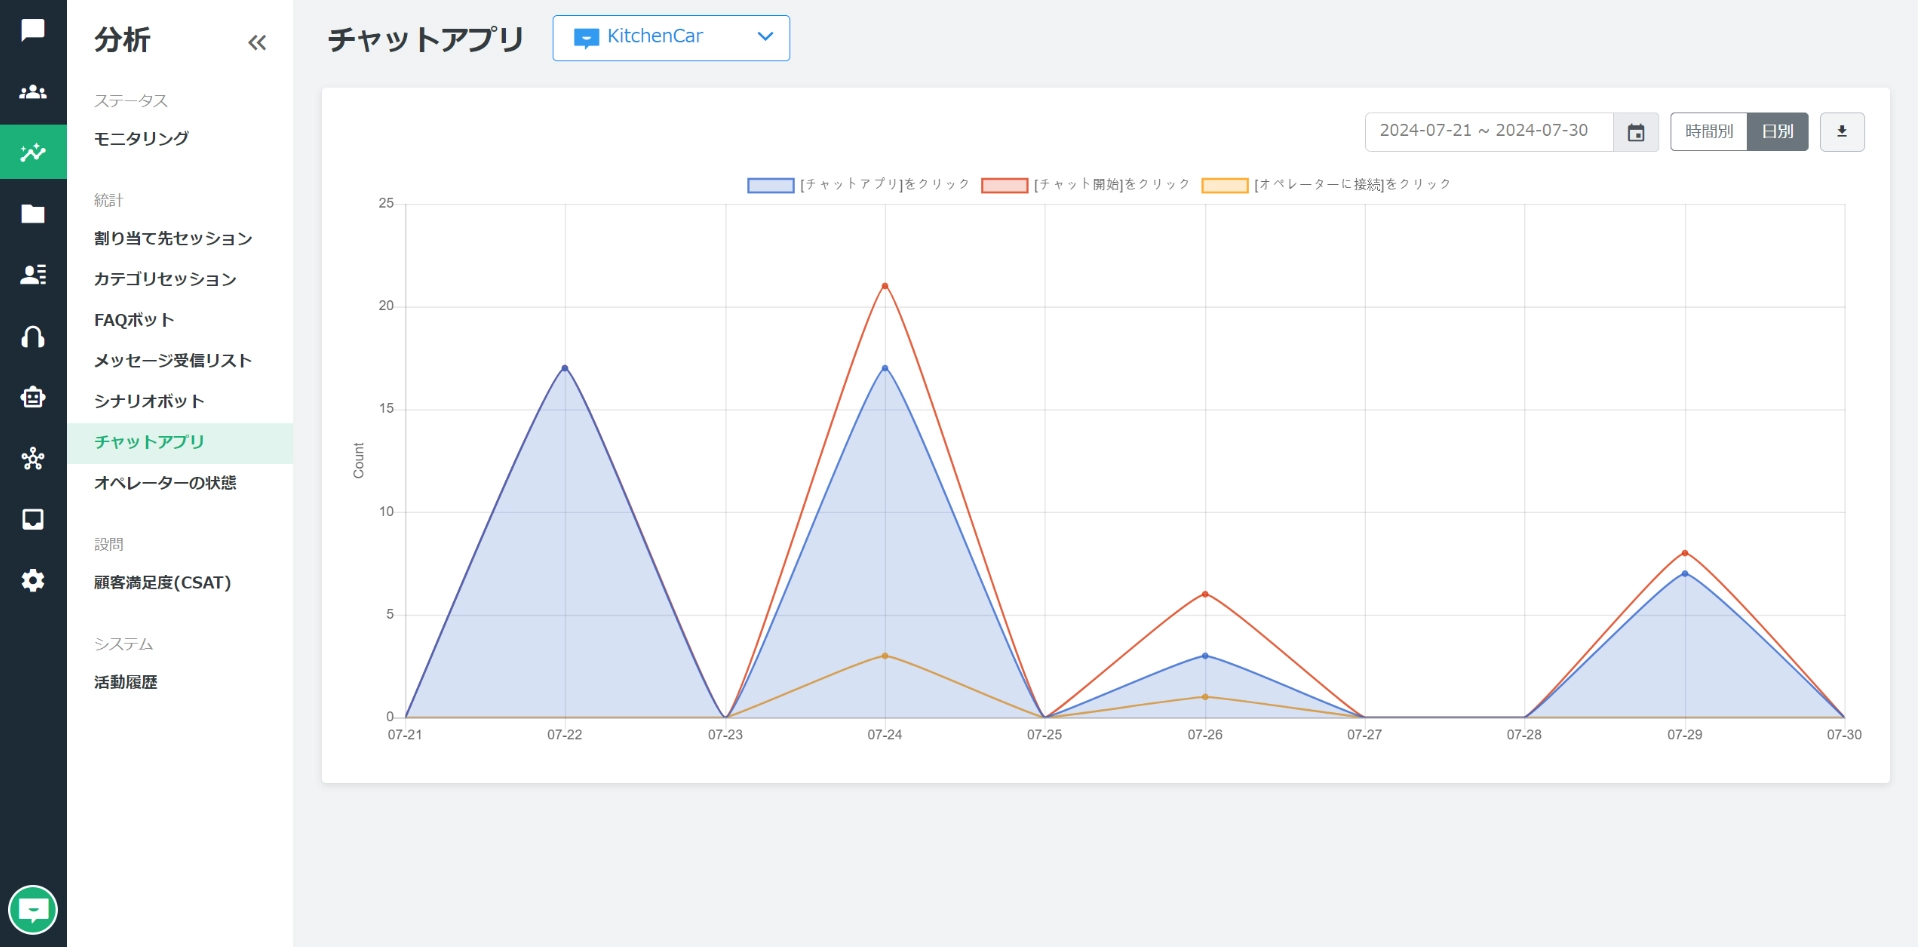Open the inbox tray icon

pyautogui.click(x=33, y=519)
